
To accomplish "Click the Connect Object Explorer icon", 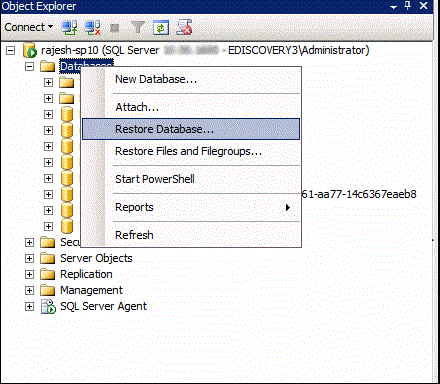I will [70, 27].
